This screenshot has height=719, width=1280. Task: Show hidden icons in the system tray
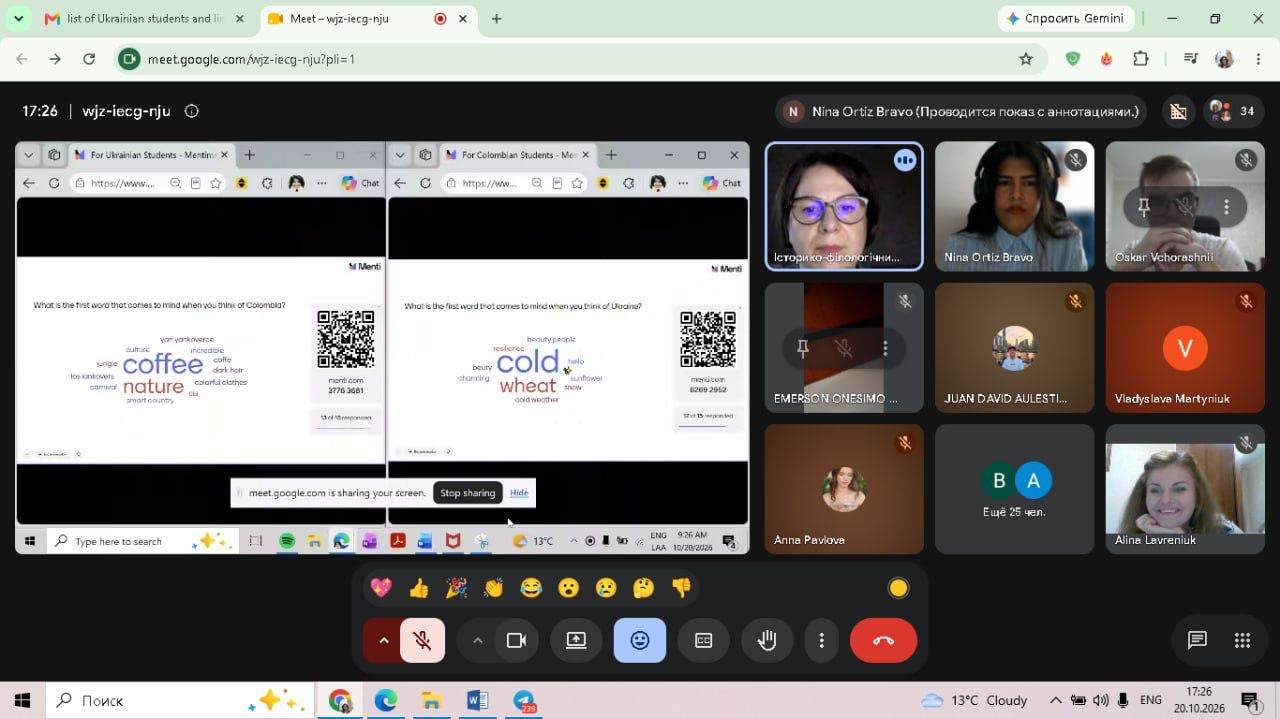click(x=1055, y=700)
